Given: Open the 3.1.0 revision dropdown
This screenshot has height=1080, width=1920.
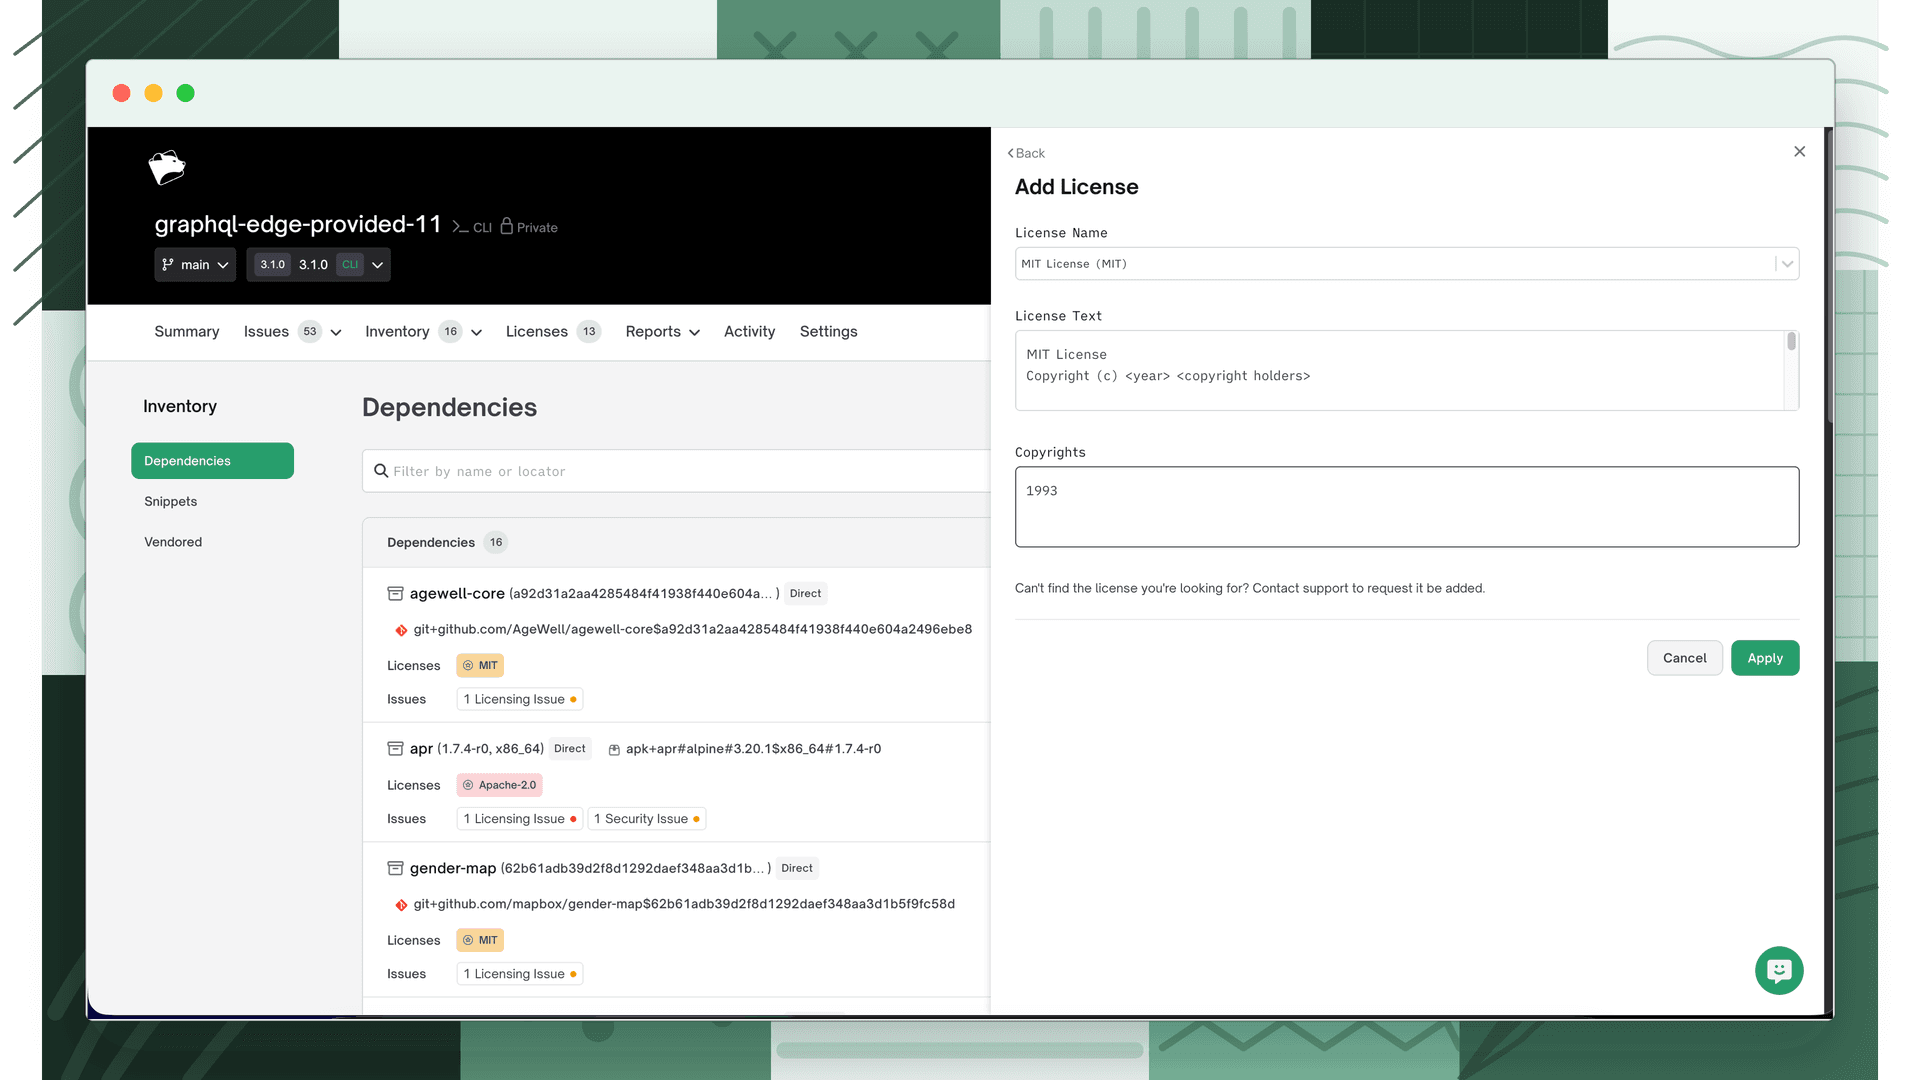Looking at the screenshot, I should pos(318,265).
